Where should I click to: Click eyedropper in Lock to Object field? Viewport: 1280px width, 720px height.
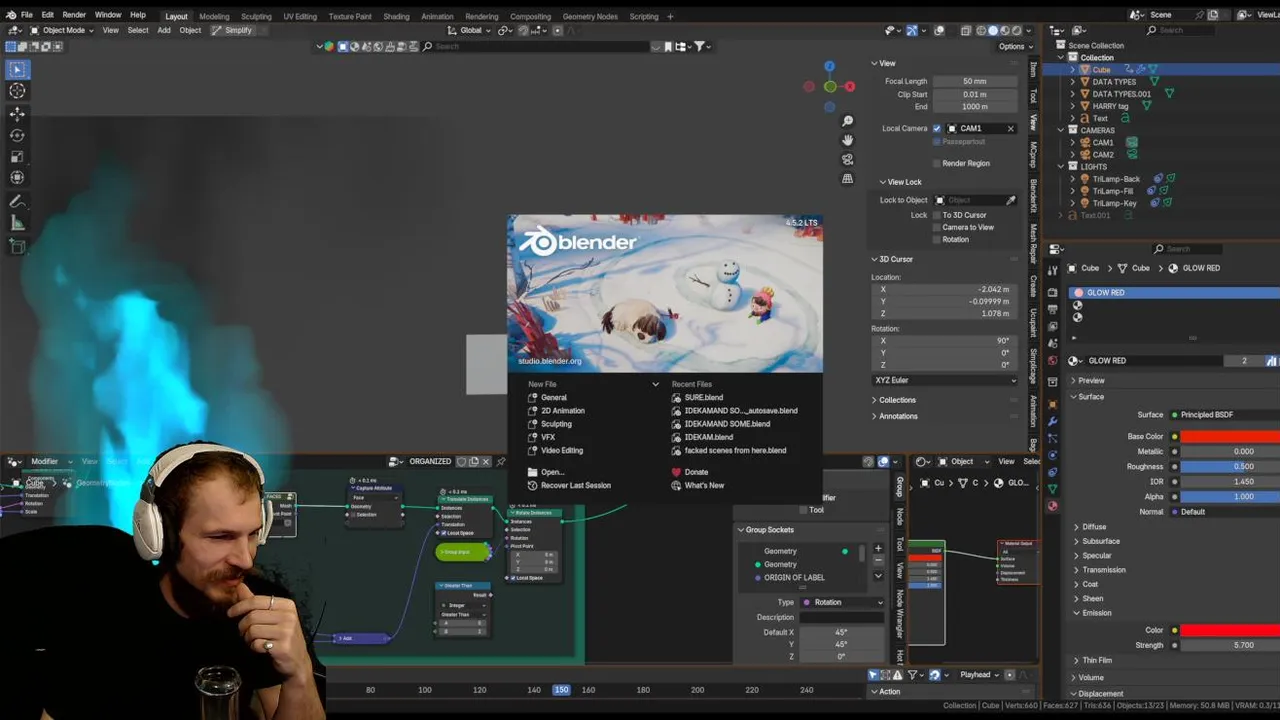point(1010,200)
